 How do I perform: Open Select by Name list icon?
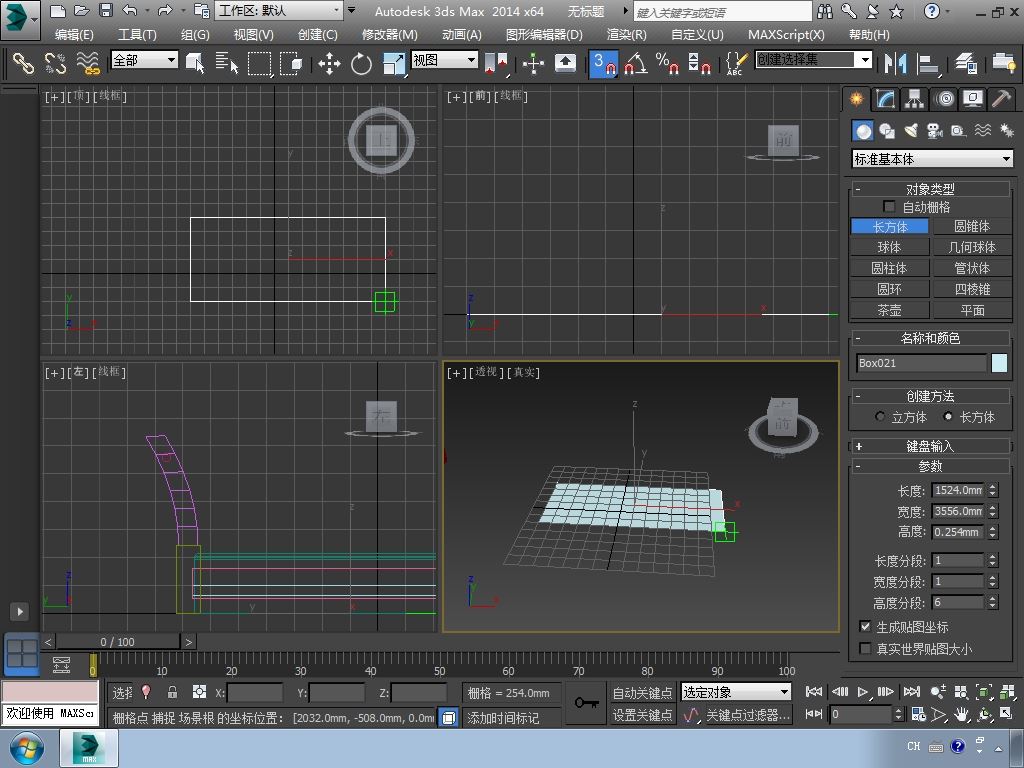[227, 63]
